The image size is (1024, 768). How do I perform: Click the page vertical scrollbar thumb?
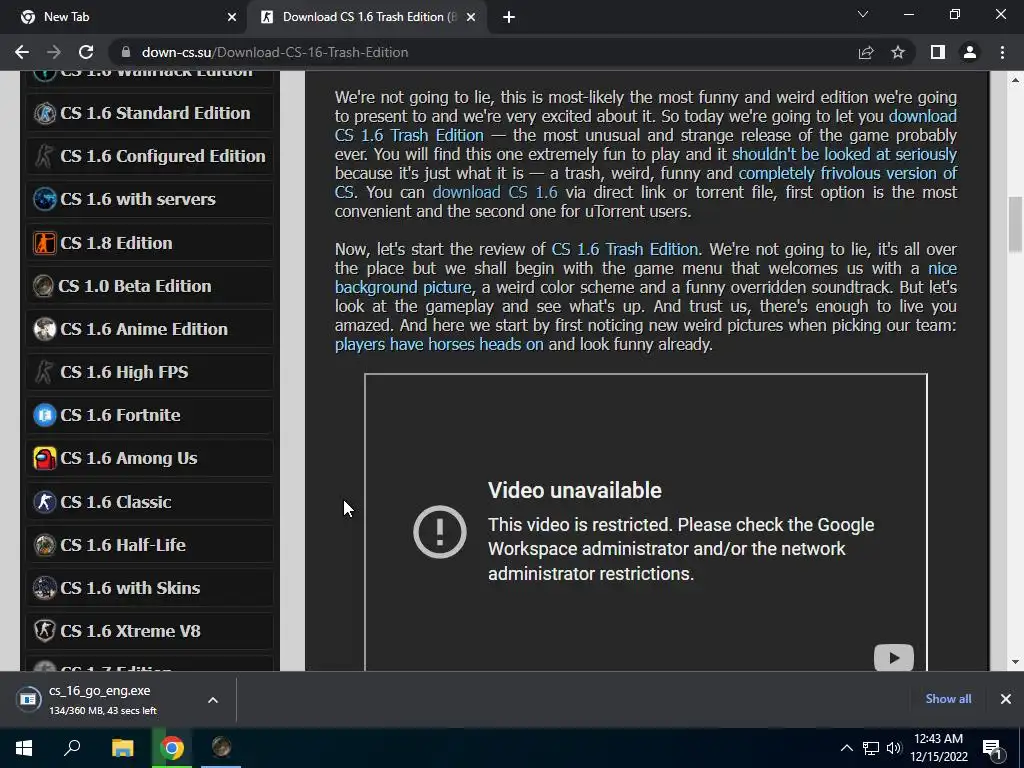coord(1015,224)
